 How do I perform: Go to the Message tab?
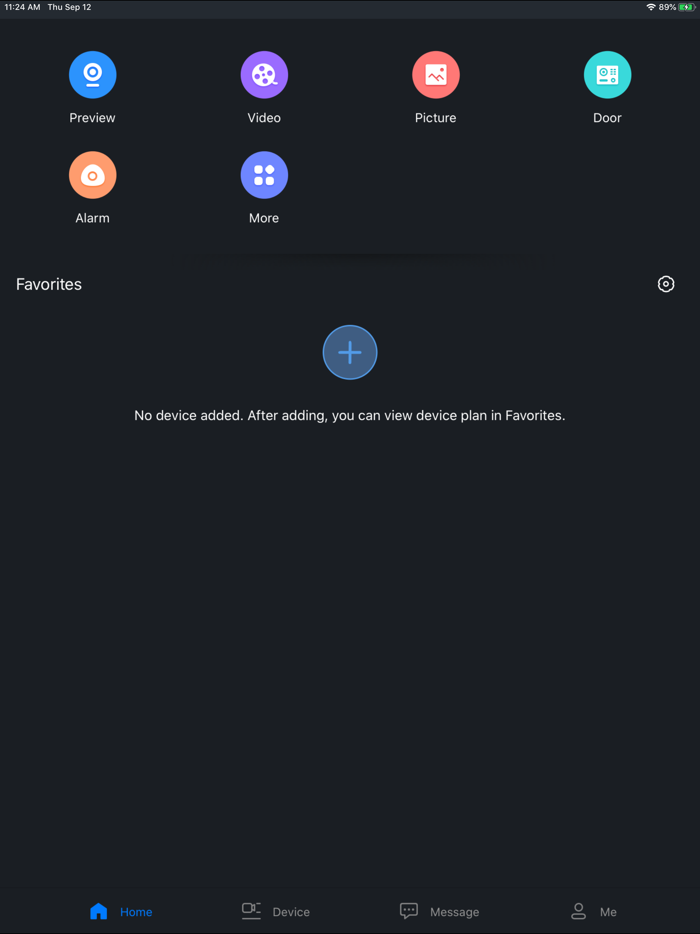(439, 911)
